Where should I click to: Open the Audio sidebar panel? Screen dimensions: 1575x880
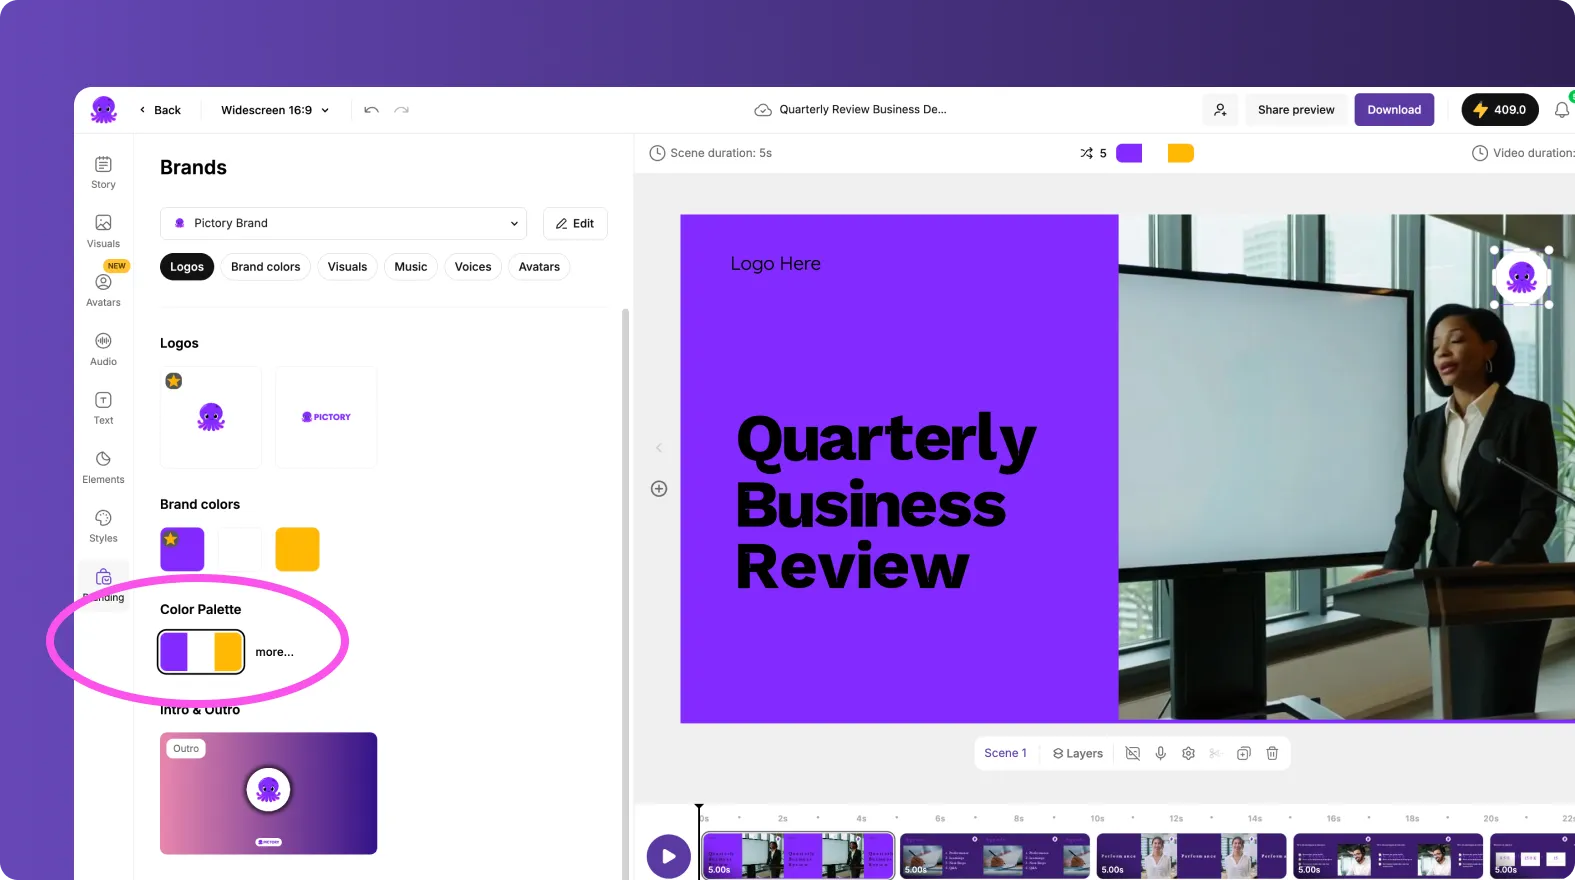[103, 348]
